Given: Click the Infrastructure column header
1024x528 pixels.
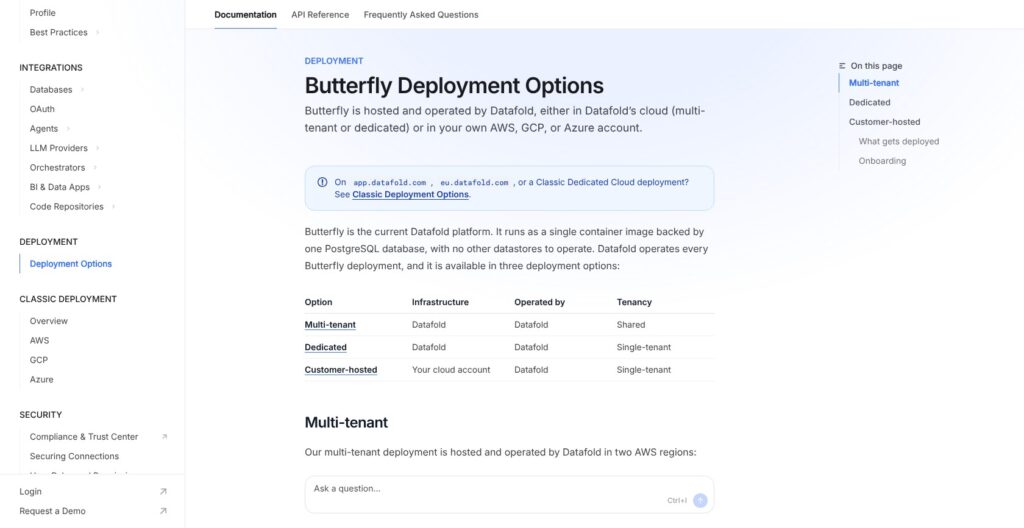Looking at the screenshot, I should point(440,302).
